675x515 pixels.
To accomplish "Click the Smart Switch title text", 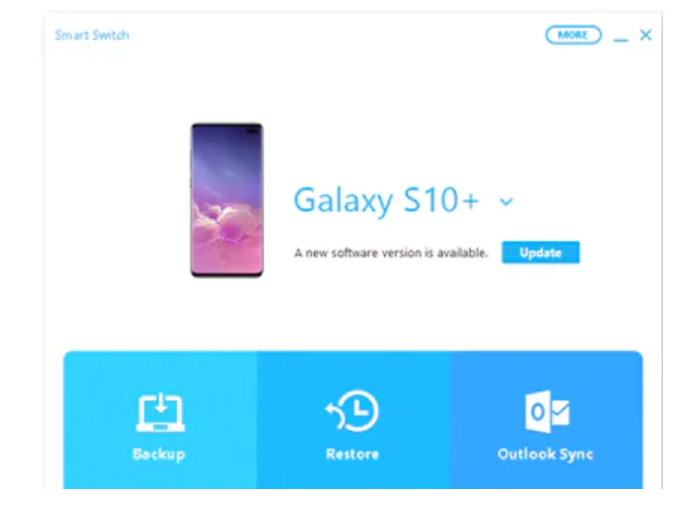I will click(x=92, y=35).
